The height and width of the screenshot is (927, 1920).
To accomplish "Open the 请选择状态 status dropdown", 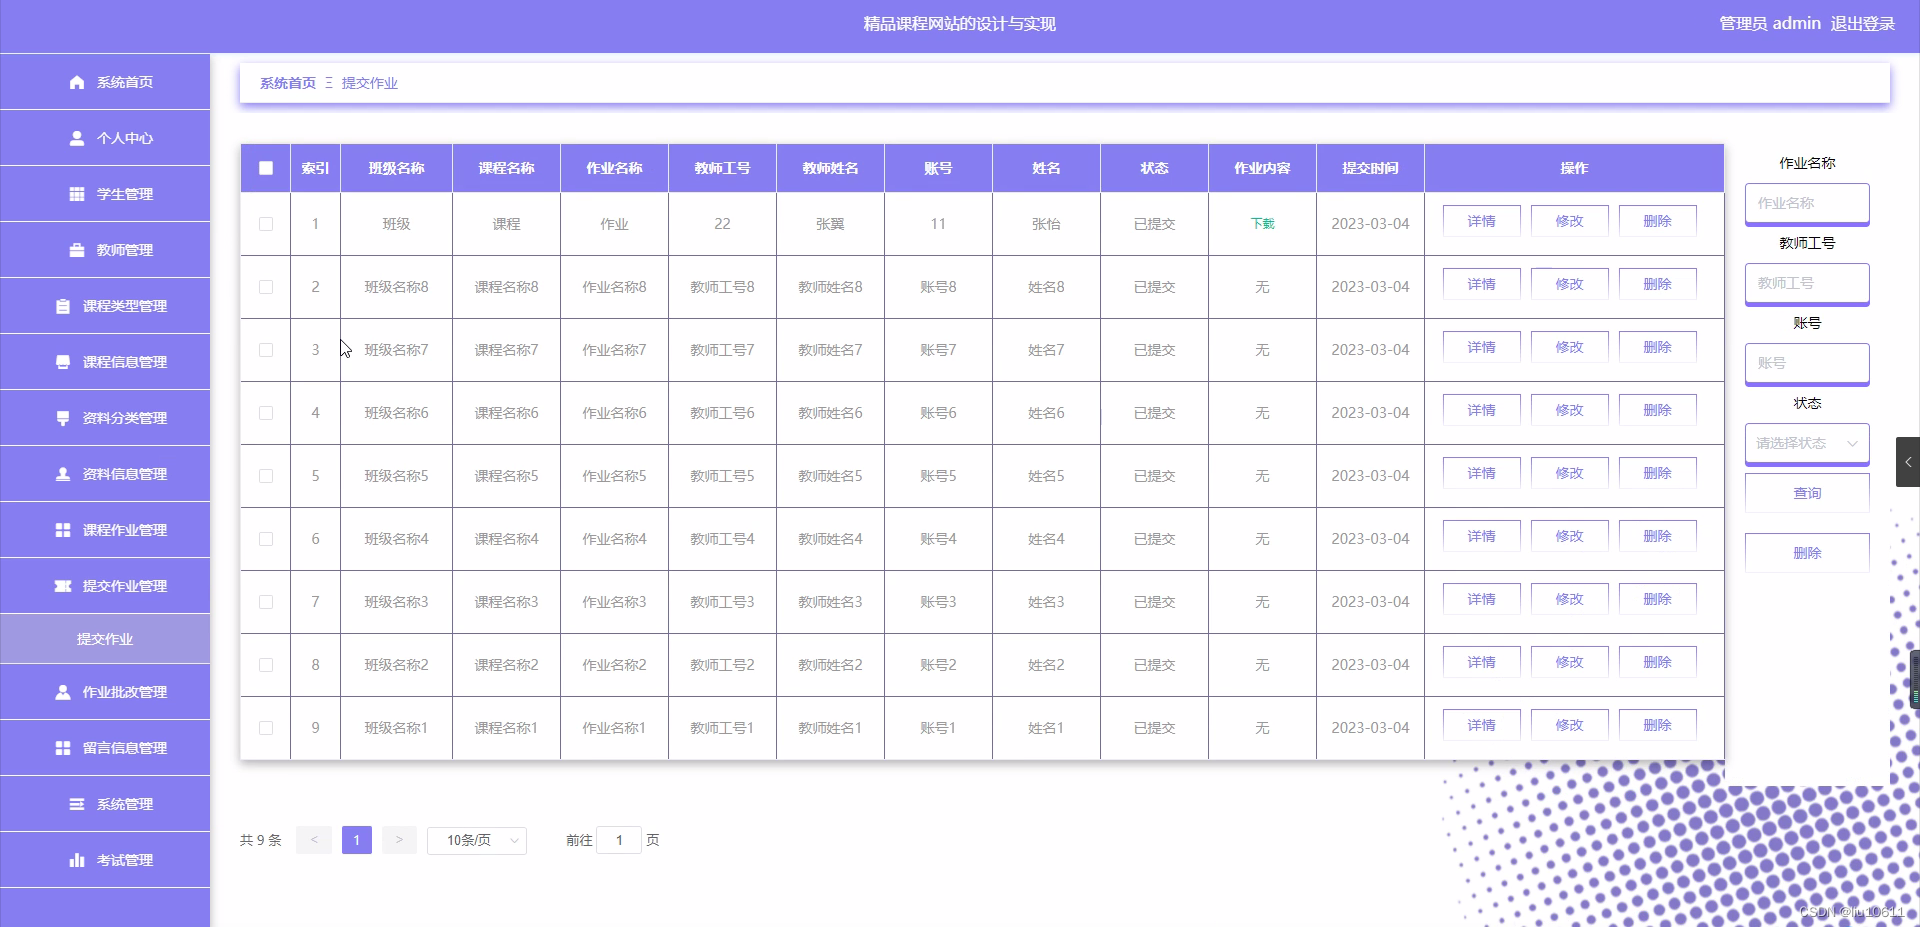I will 1807,443.
